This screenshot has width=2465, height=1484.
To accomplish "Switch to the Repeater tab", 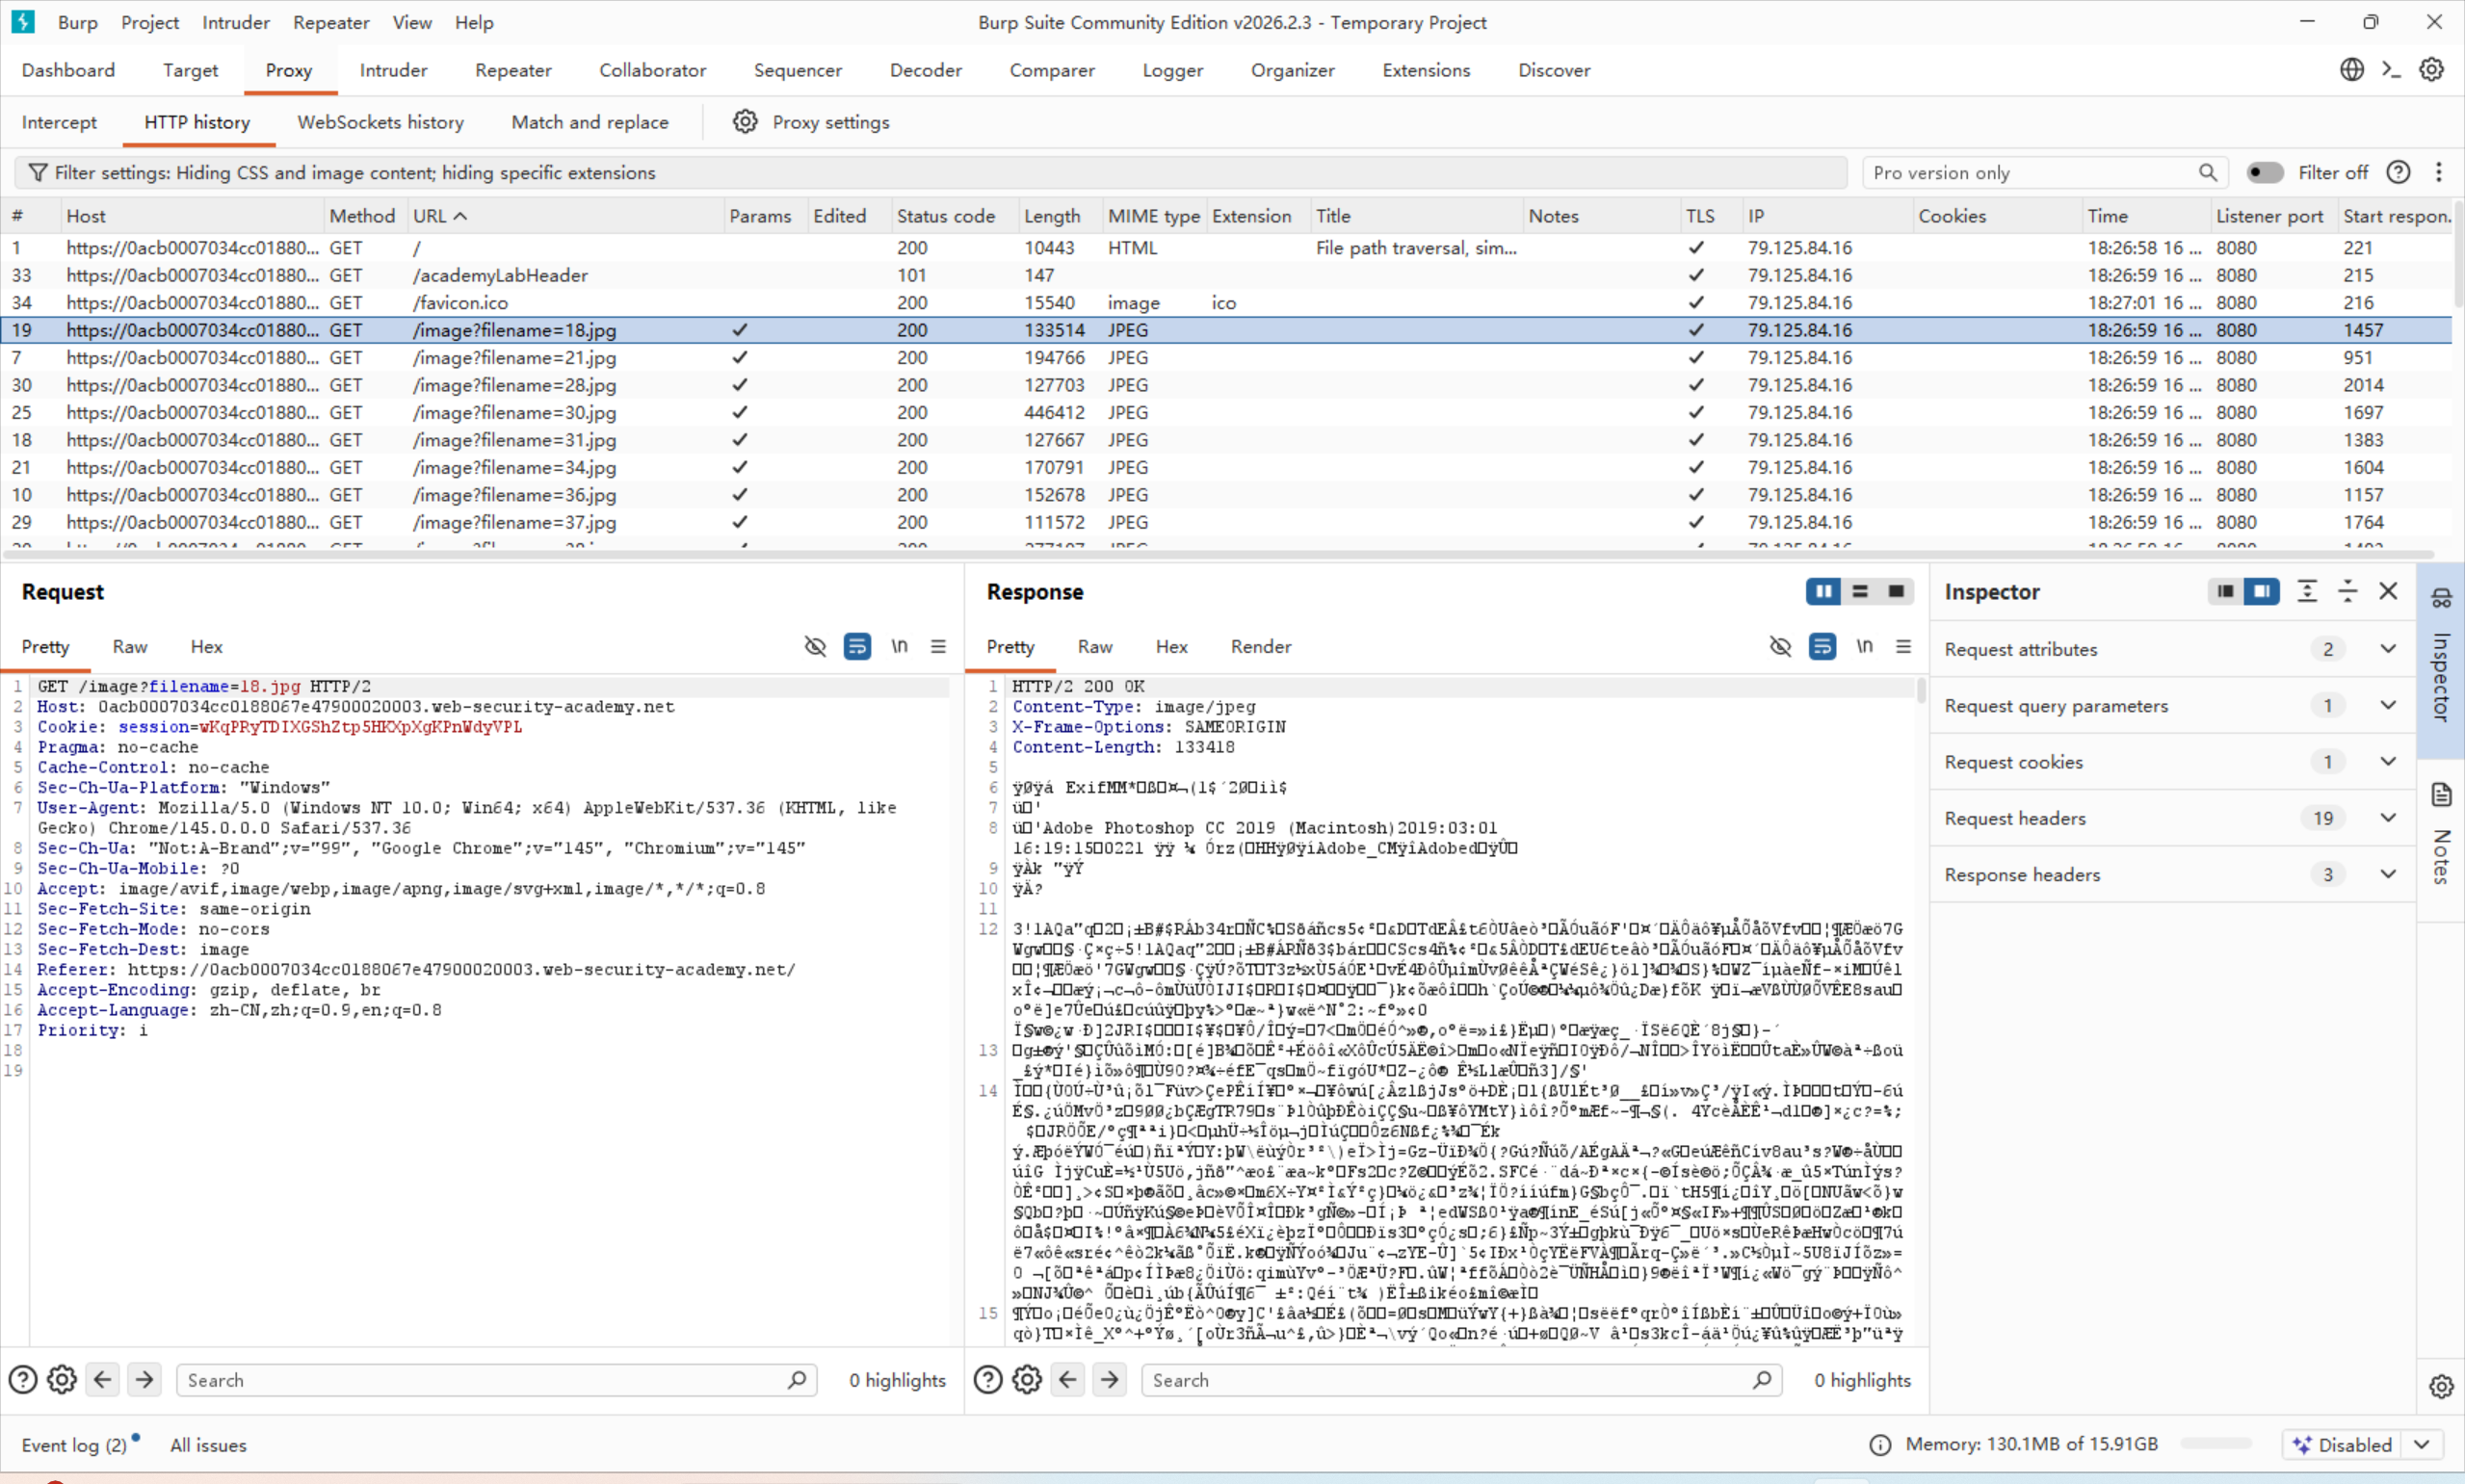I will point(513,70).
